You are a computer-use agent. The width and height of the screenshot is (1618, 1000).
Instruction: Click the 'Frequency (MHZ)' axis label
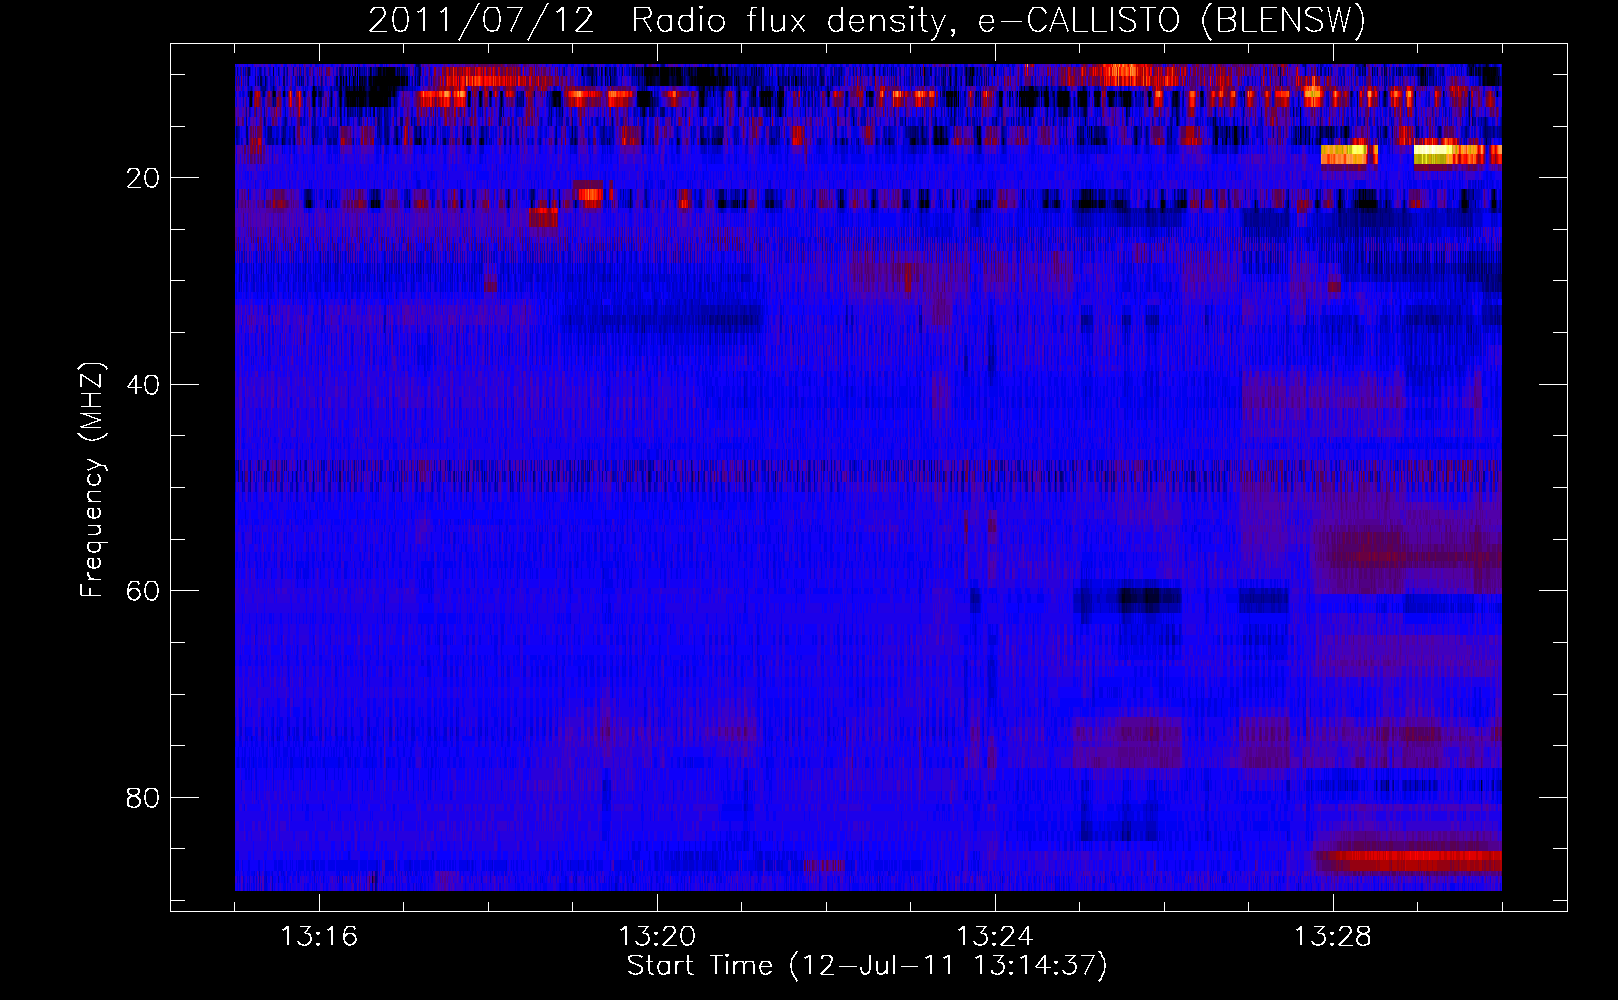92,480
